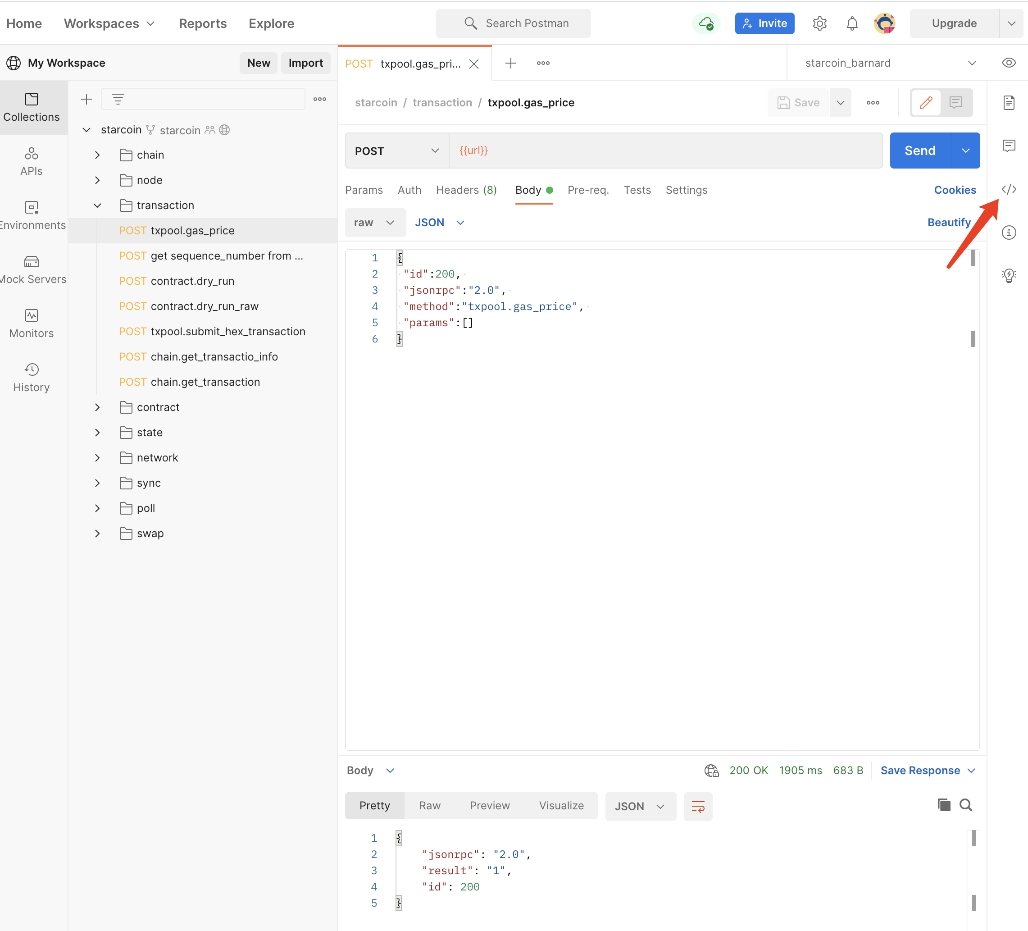Copy the response body to clipboard
This screenshot has height=931, width=1028.
click(944, 805)
